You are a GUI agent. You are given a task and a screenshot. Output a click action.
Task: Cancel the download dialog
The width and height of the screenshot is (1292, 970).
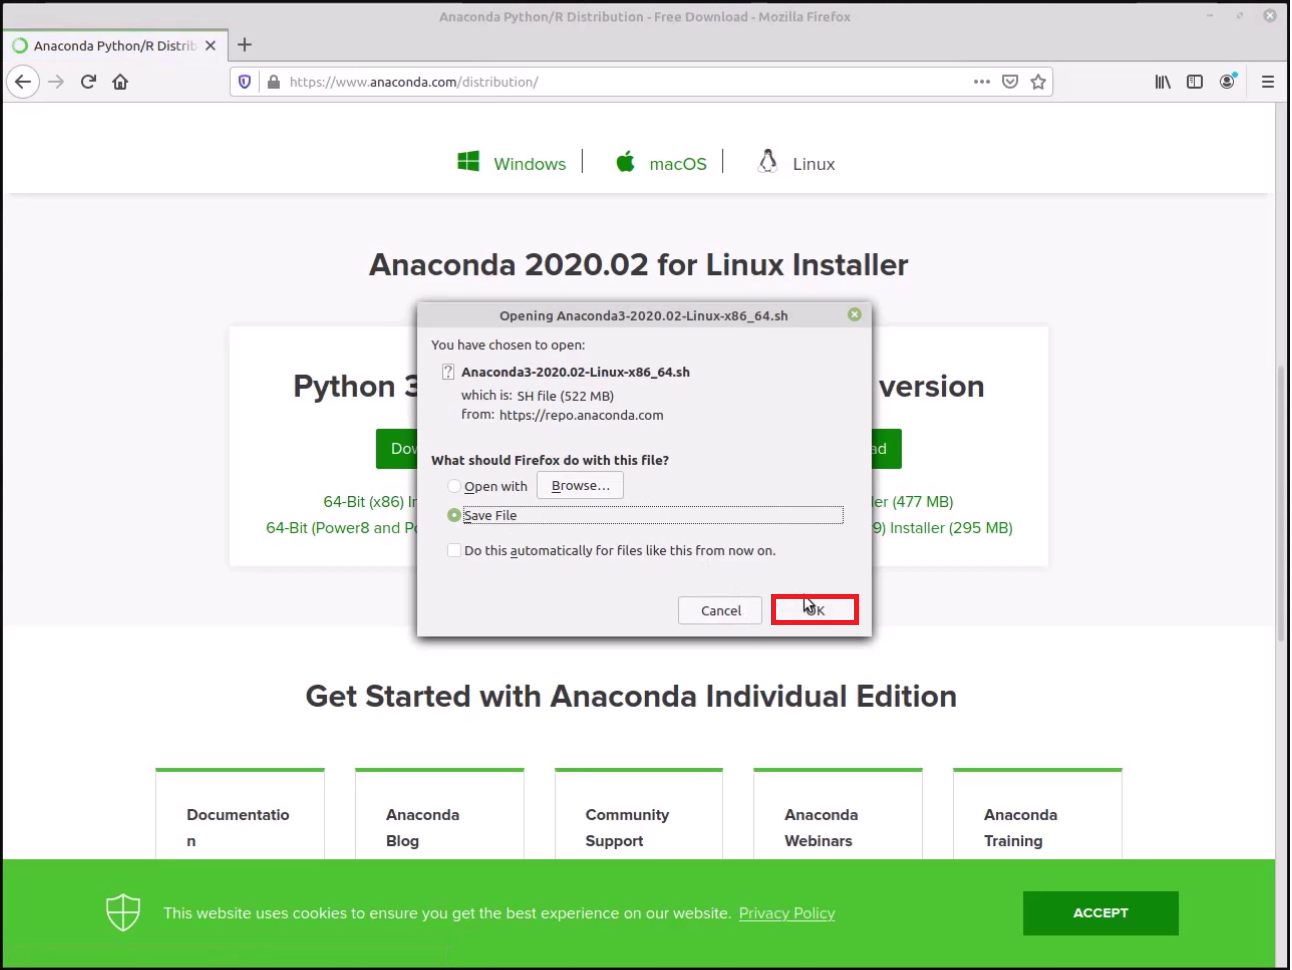pyautogui.click(x=720, y=610)
